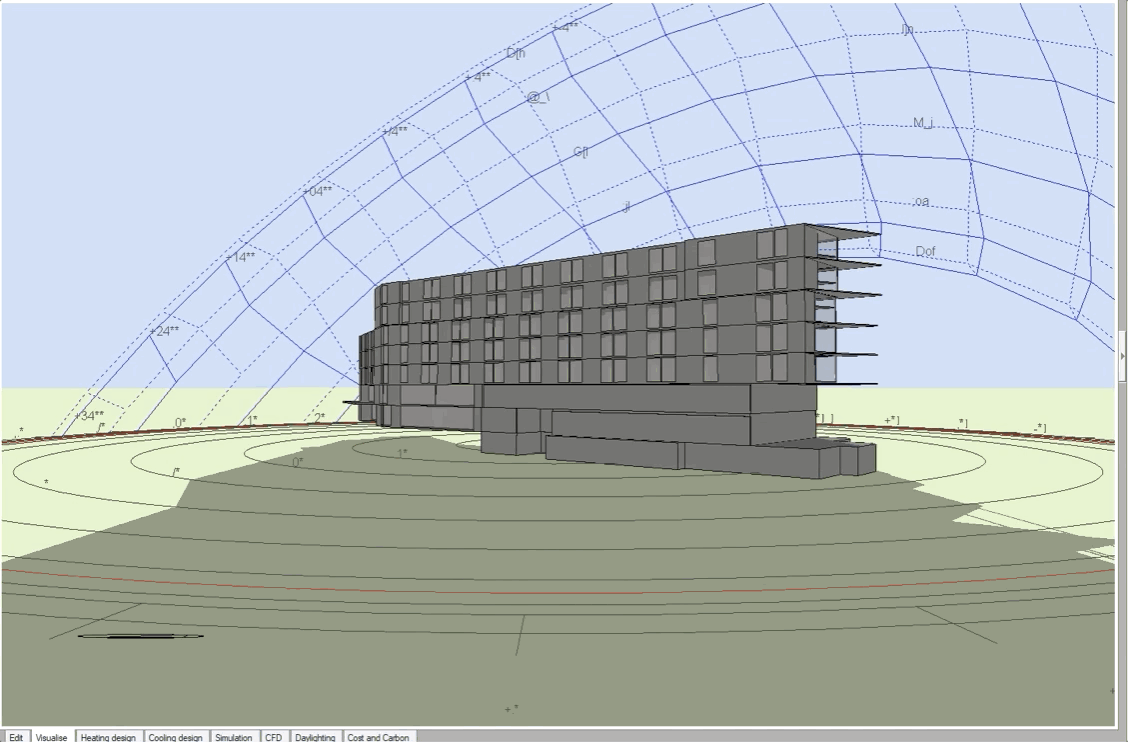
Task: Go to the Simulation tab
Action: [x=234, y=737]
